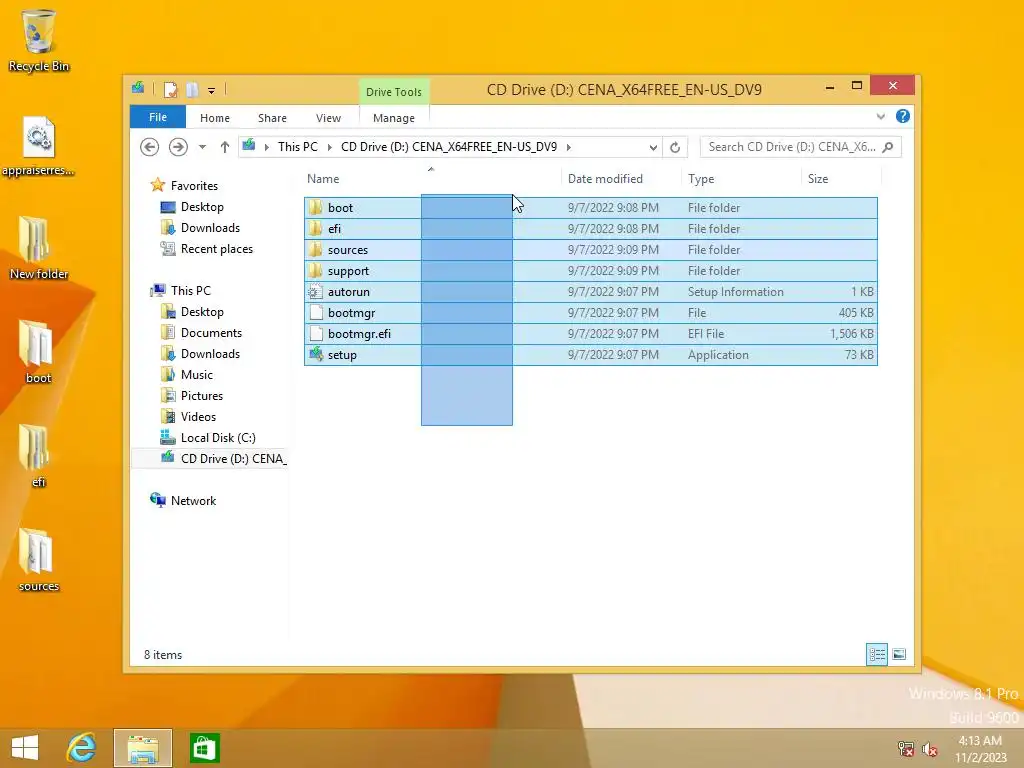Expand the chevron after This PC breadcrumb
1024x768 pixels.
[330, 147]
